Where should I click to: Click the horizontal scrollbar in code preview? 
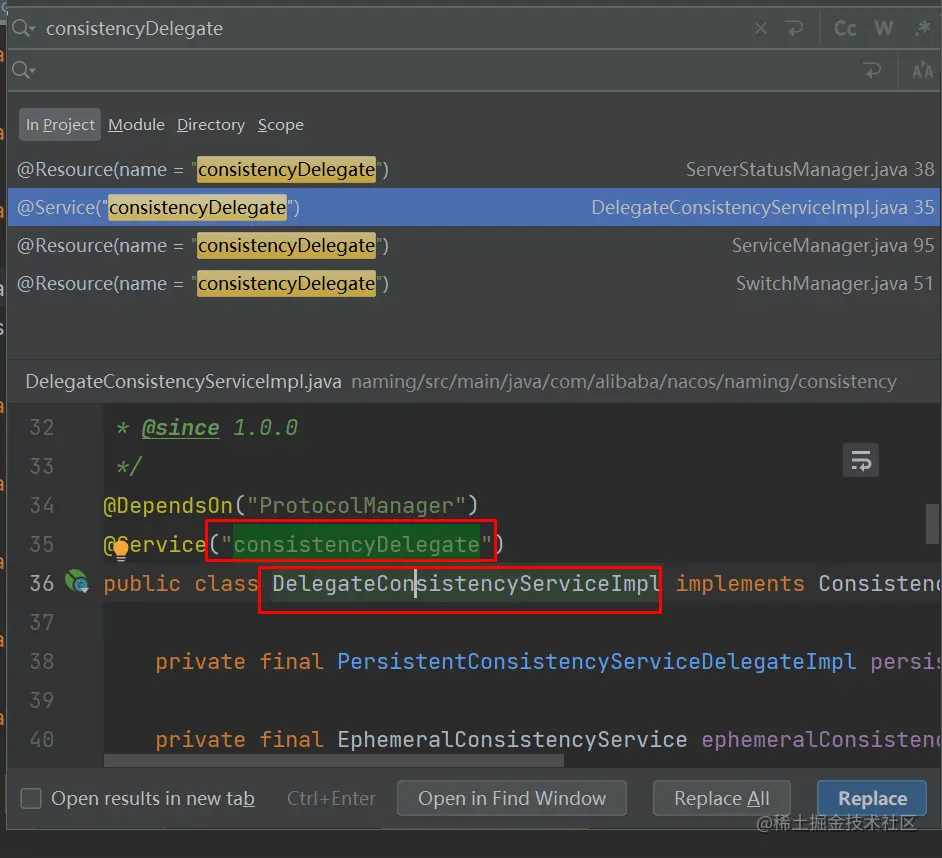click(333, 761)
